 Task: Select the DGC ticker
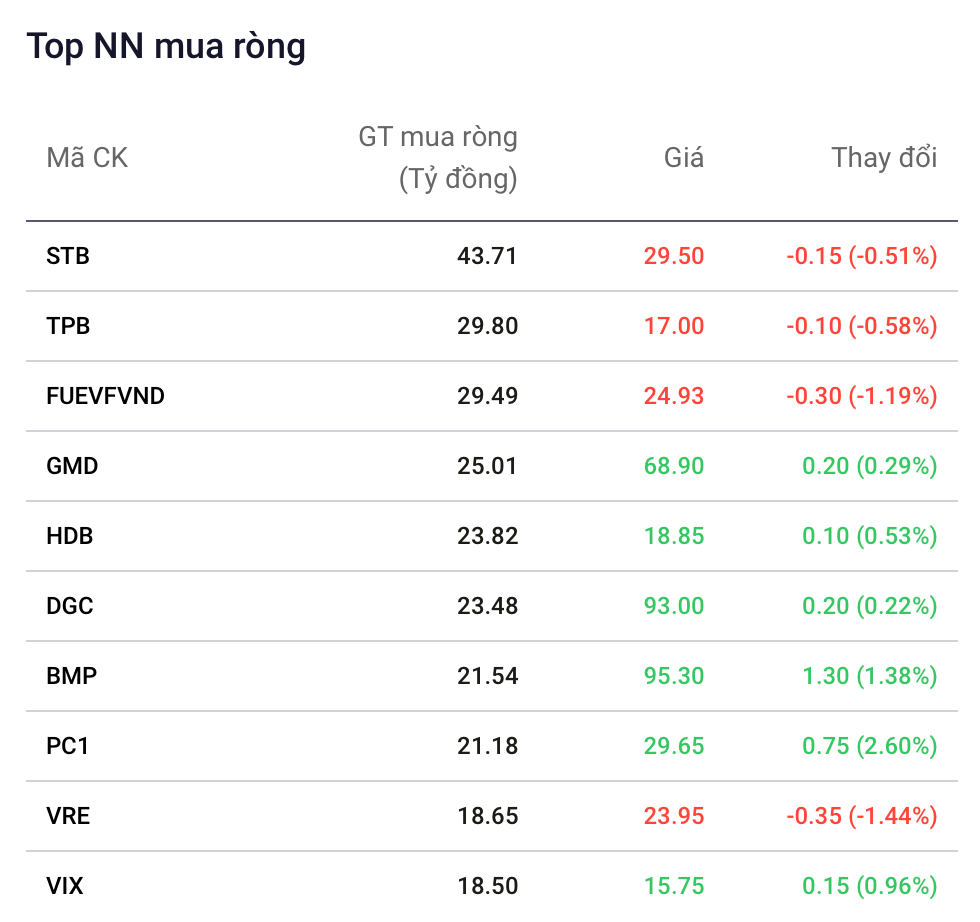point(69,606)
